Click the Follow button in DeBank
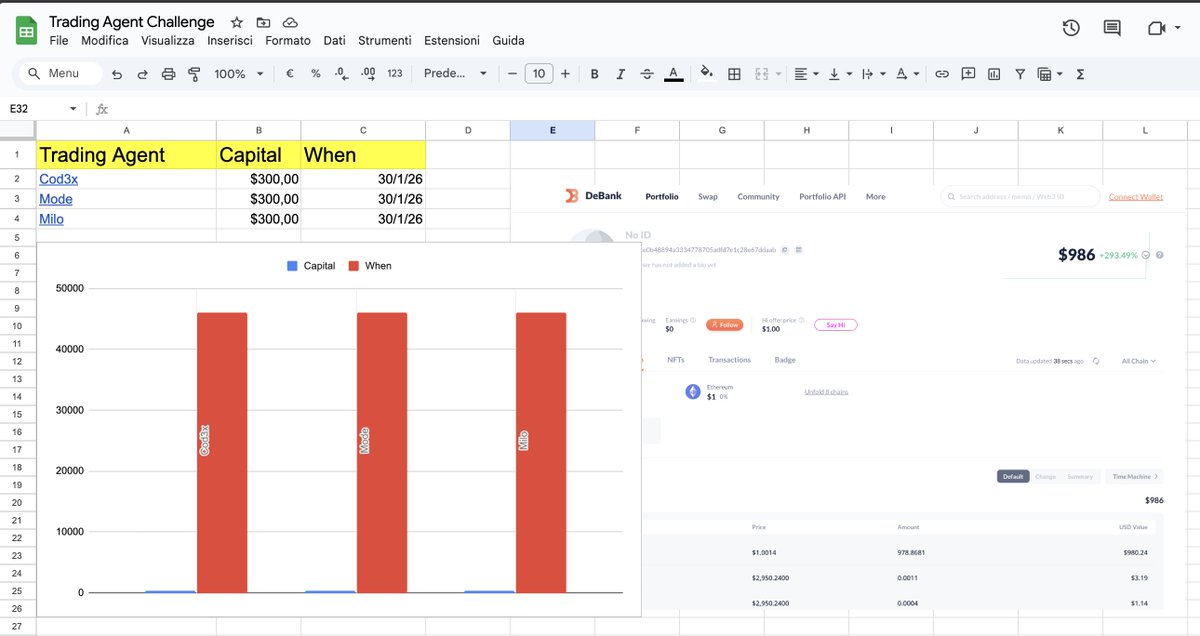Viewport: 1200px width, 636px height. [x=724, y=325]
